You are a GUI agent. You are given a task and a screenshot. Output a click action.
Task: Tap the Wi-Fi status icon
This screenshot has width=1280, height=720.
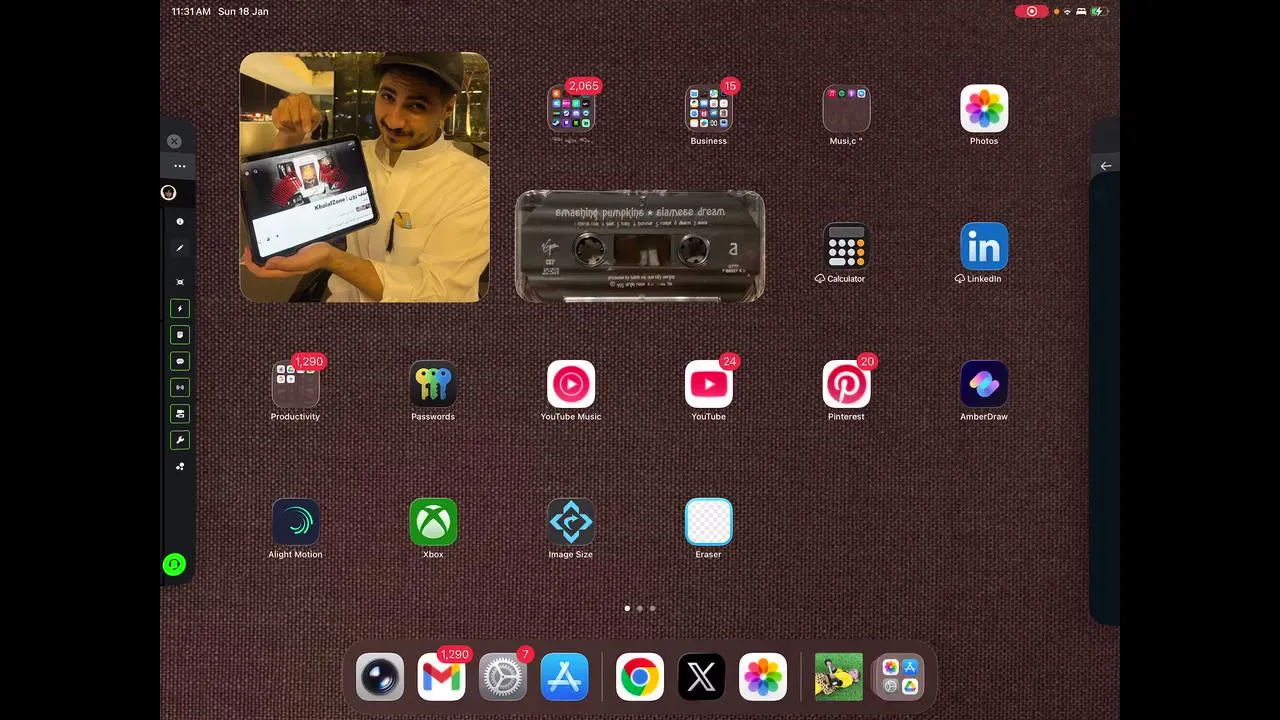point(1067,11)
